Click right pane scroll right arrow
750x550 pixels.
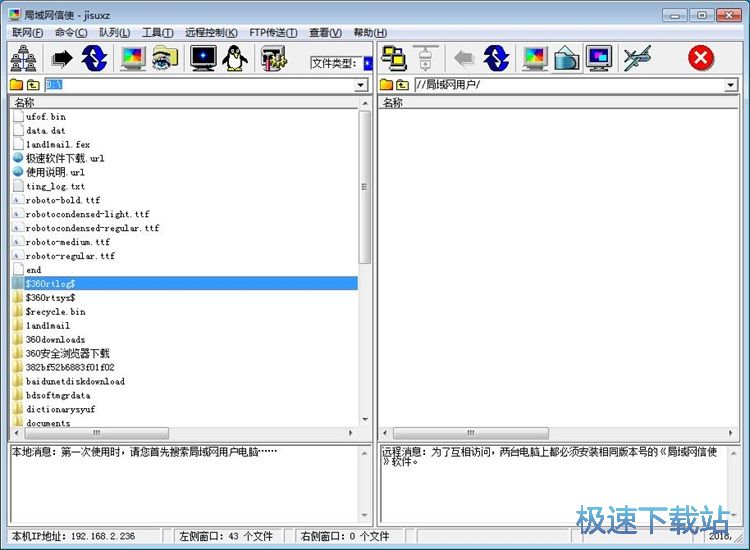730,433
